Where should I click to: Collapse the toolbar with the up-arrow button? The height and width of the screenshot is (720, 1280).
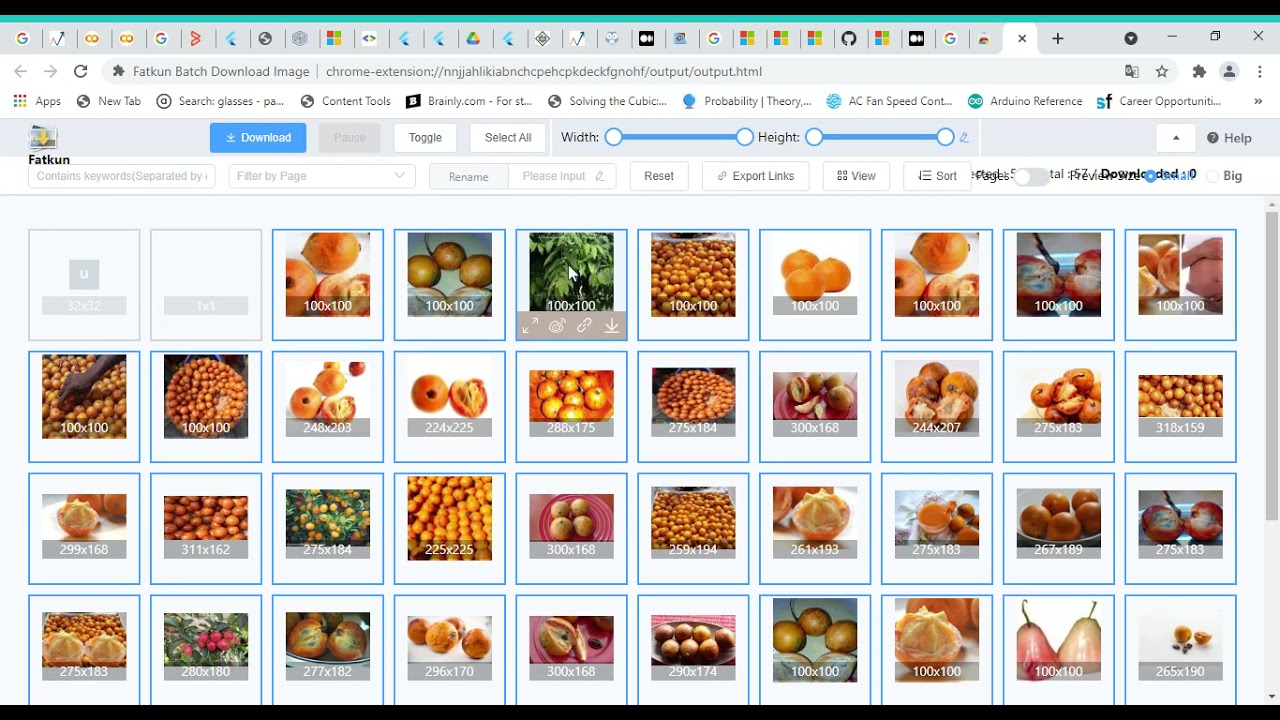[1176, 138]
